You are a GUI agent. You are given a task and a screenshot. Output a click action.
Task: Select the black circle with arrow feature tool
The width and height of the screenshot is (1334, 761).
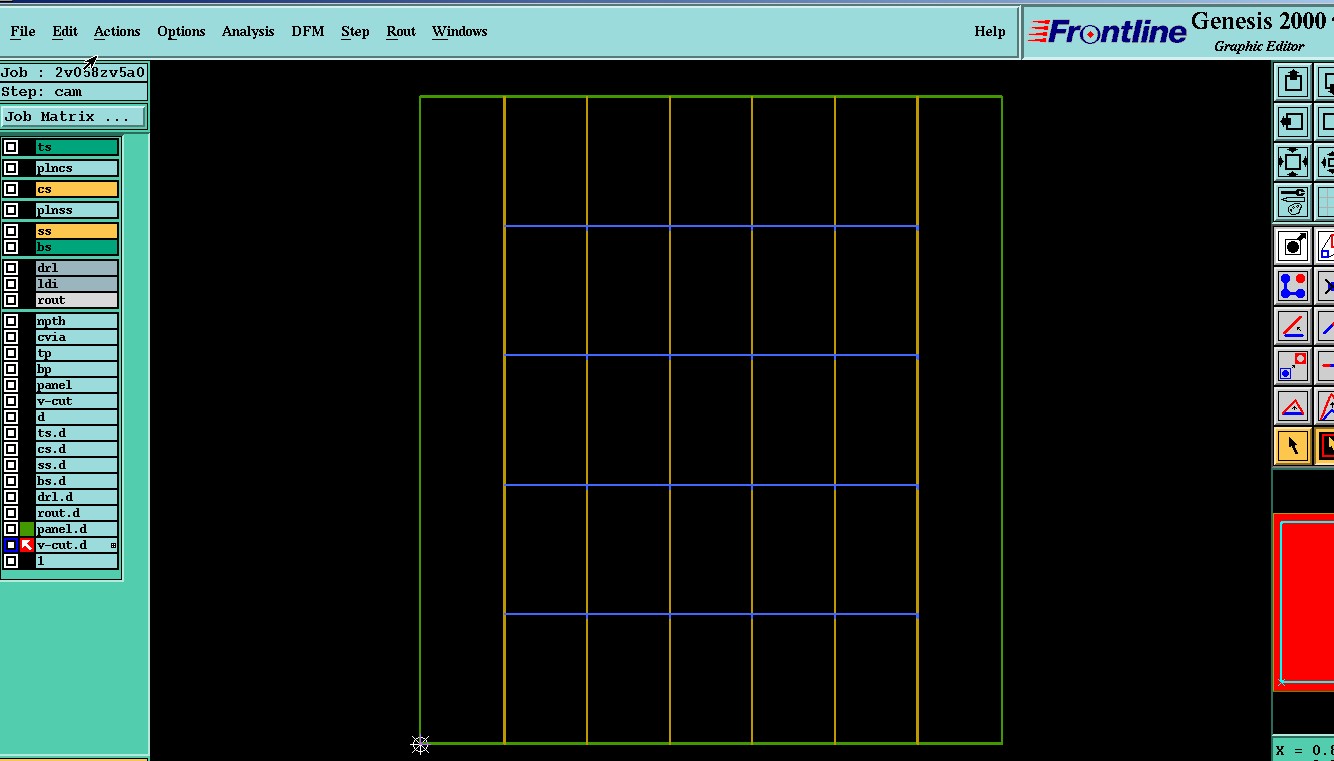tap(1293, 246)
